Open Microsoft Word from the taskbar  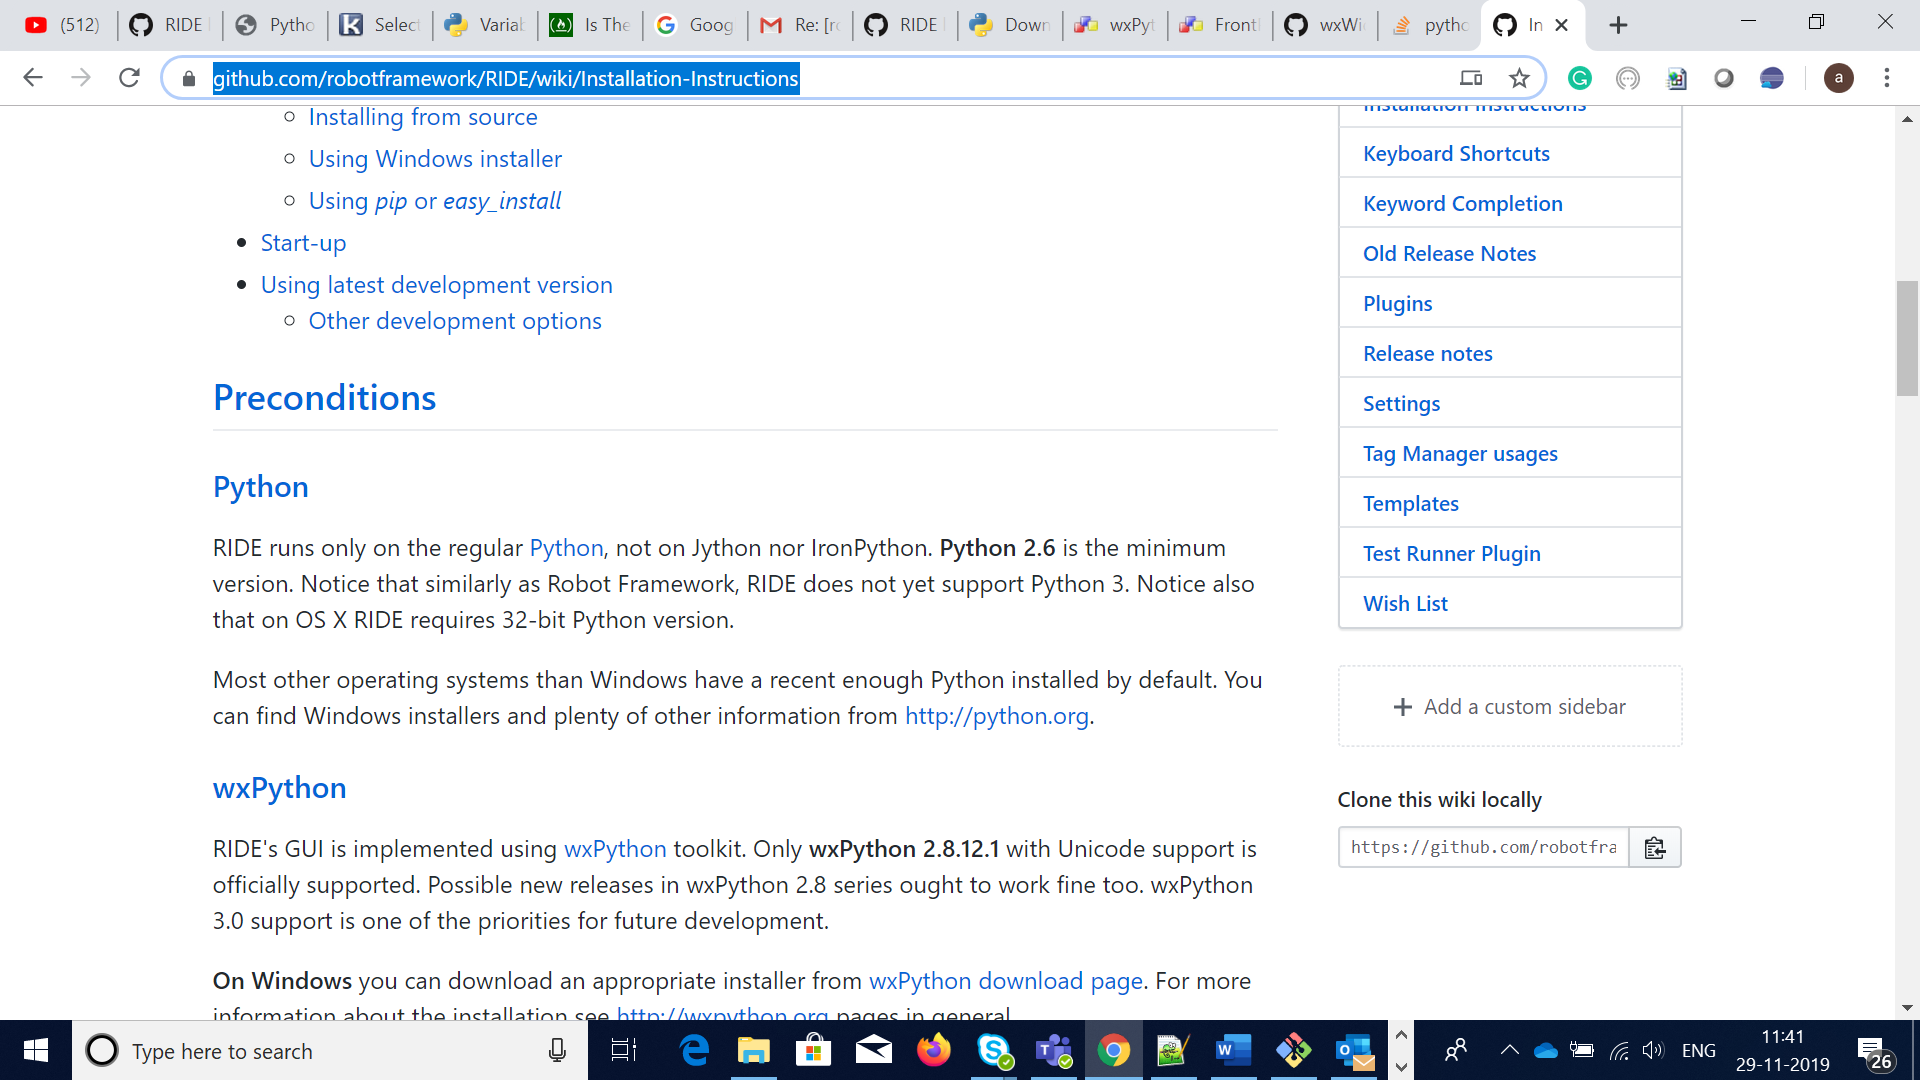(x=1234, y=1051)
